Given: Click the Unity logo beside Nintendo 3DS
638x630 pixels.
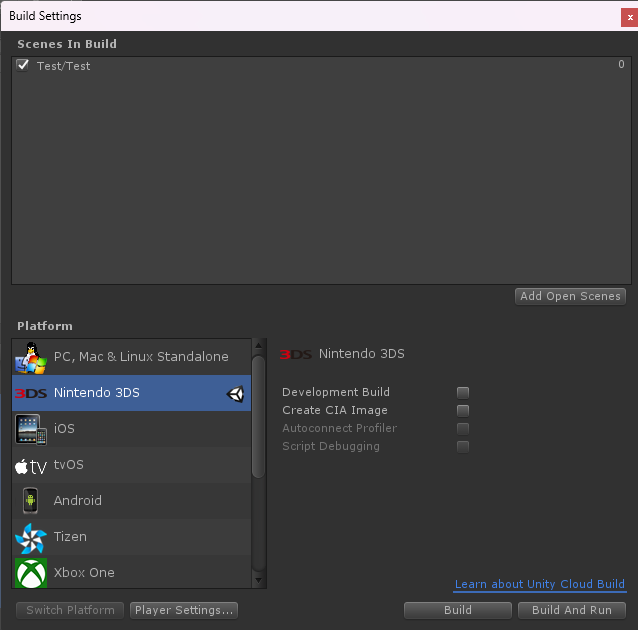Looking at the screenshot, I should coord(236,394).
